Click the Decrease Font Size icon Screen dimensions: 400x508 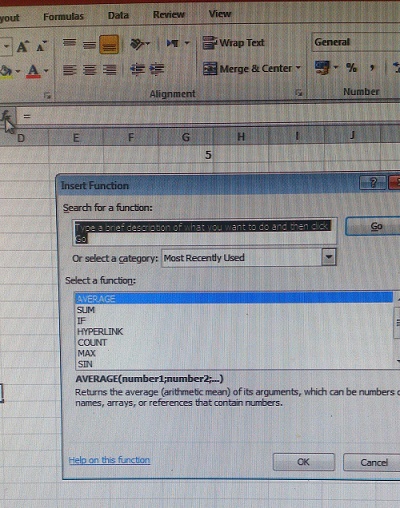coord(41,46)
